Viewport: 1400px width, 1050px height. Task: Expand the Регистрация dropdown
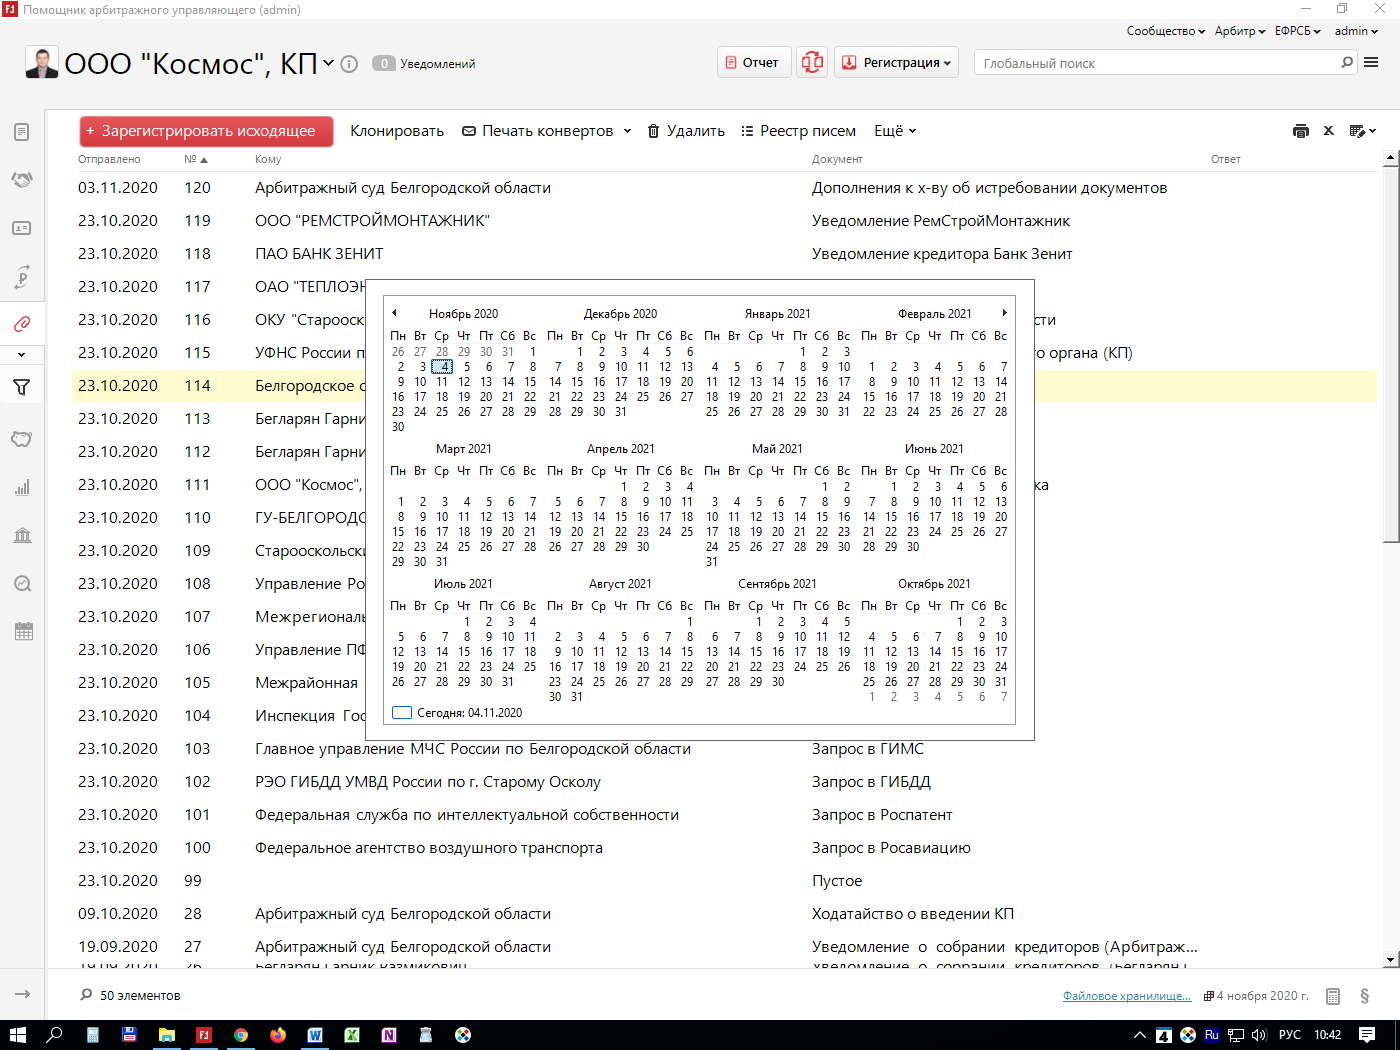pos(897,62)
